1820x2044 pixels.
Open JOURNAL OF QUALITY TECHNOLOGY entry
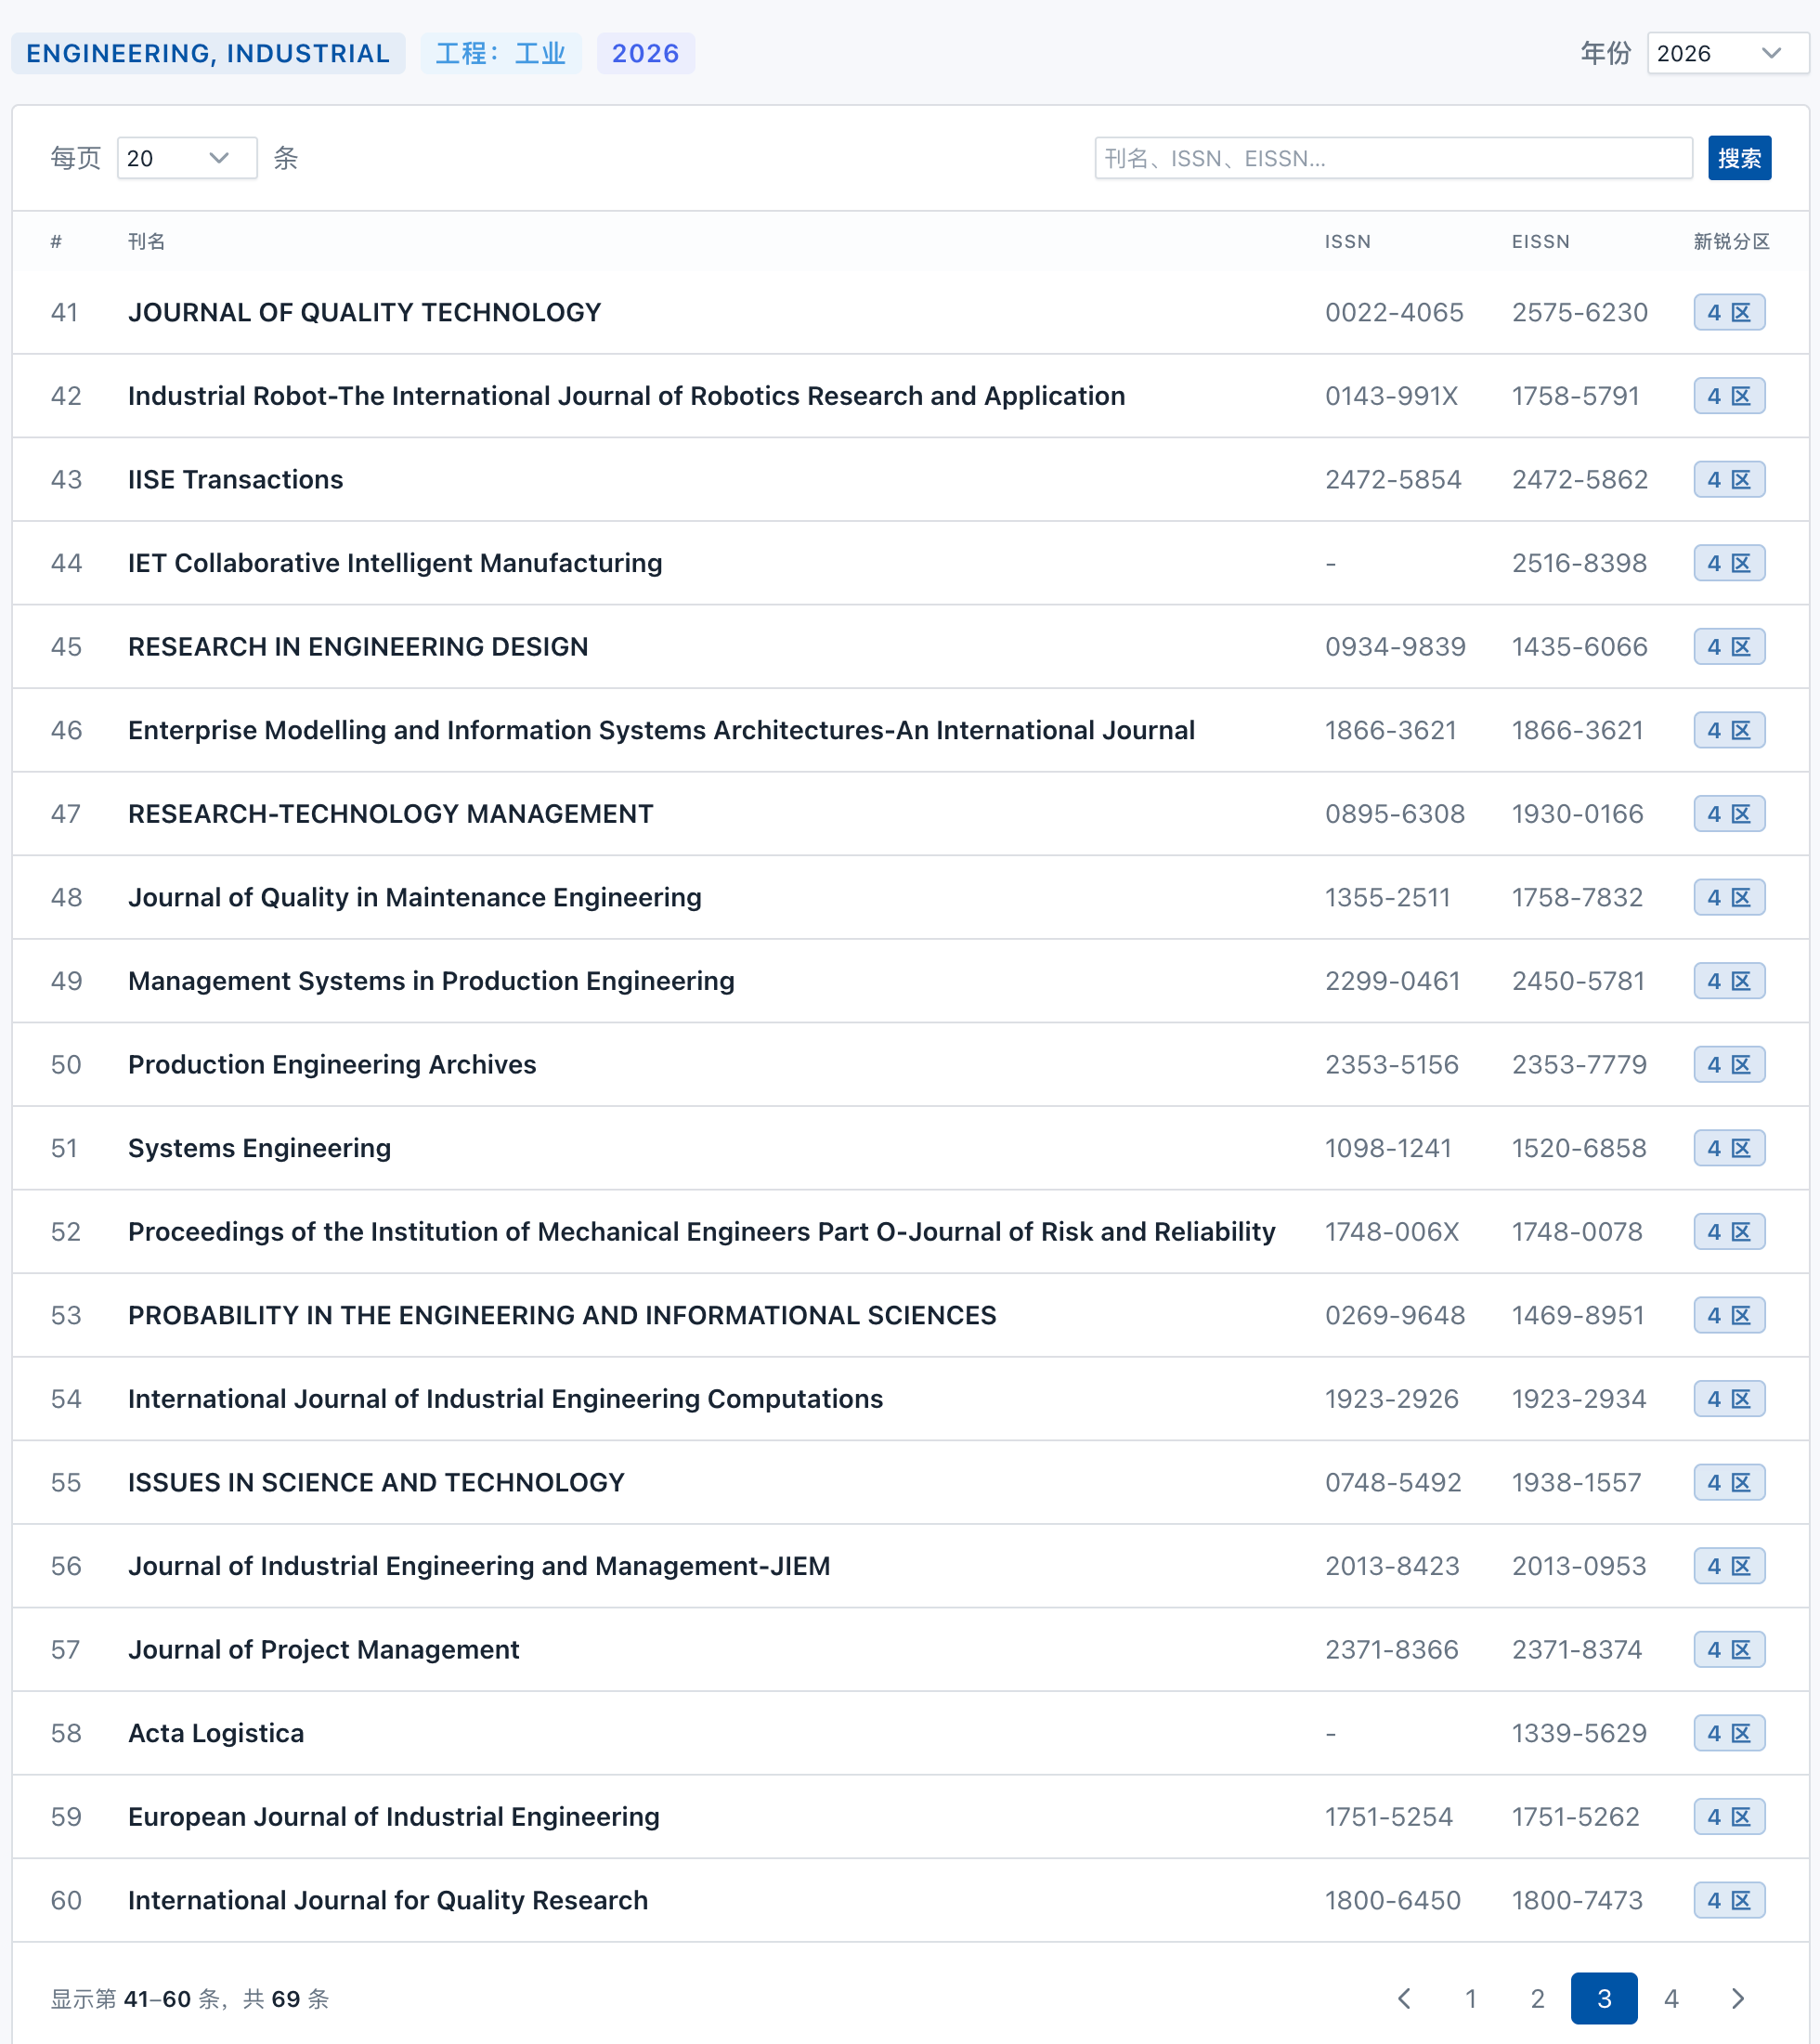click(365, 312)
